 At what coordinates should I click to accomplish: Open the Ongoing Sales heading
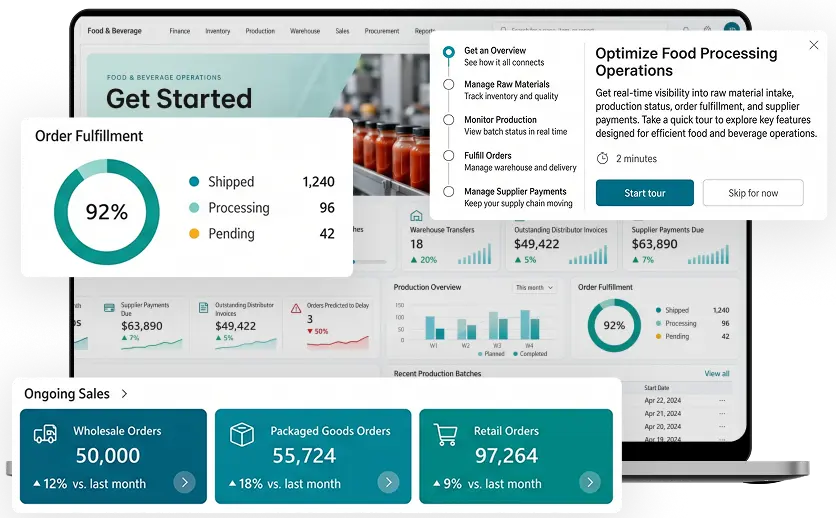(x=67, y=394)
